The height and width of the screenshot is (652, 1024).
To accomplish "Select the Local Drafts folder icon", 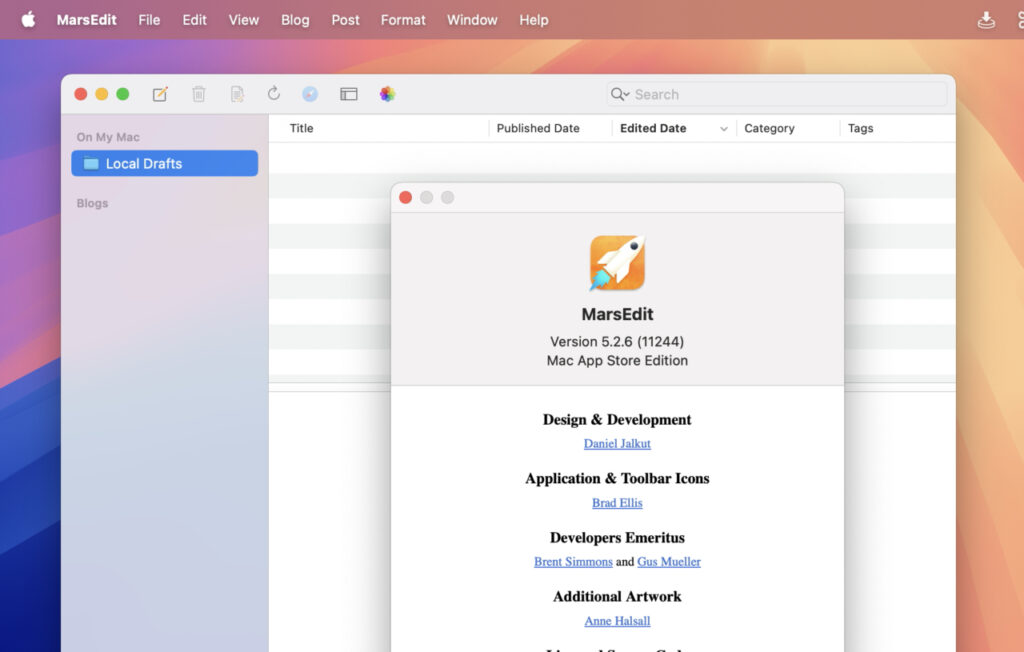I will point(93,163).
